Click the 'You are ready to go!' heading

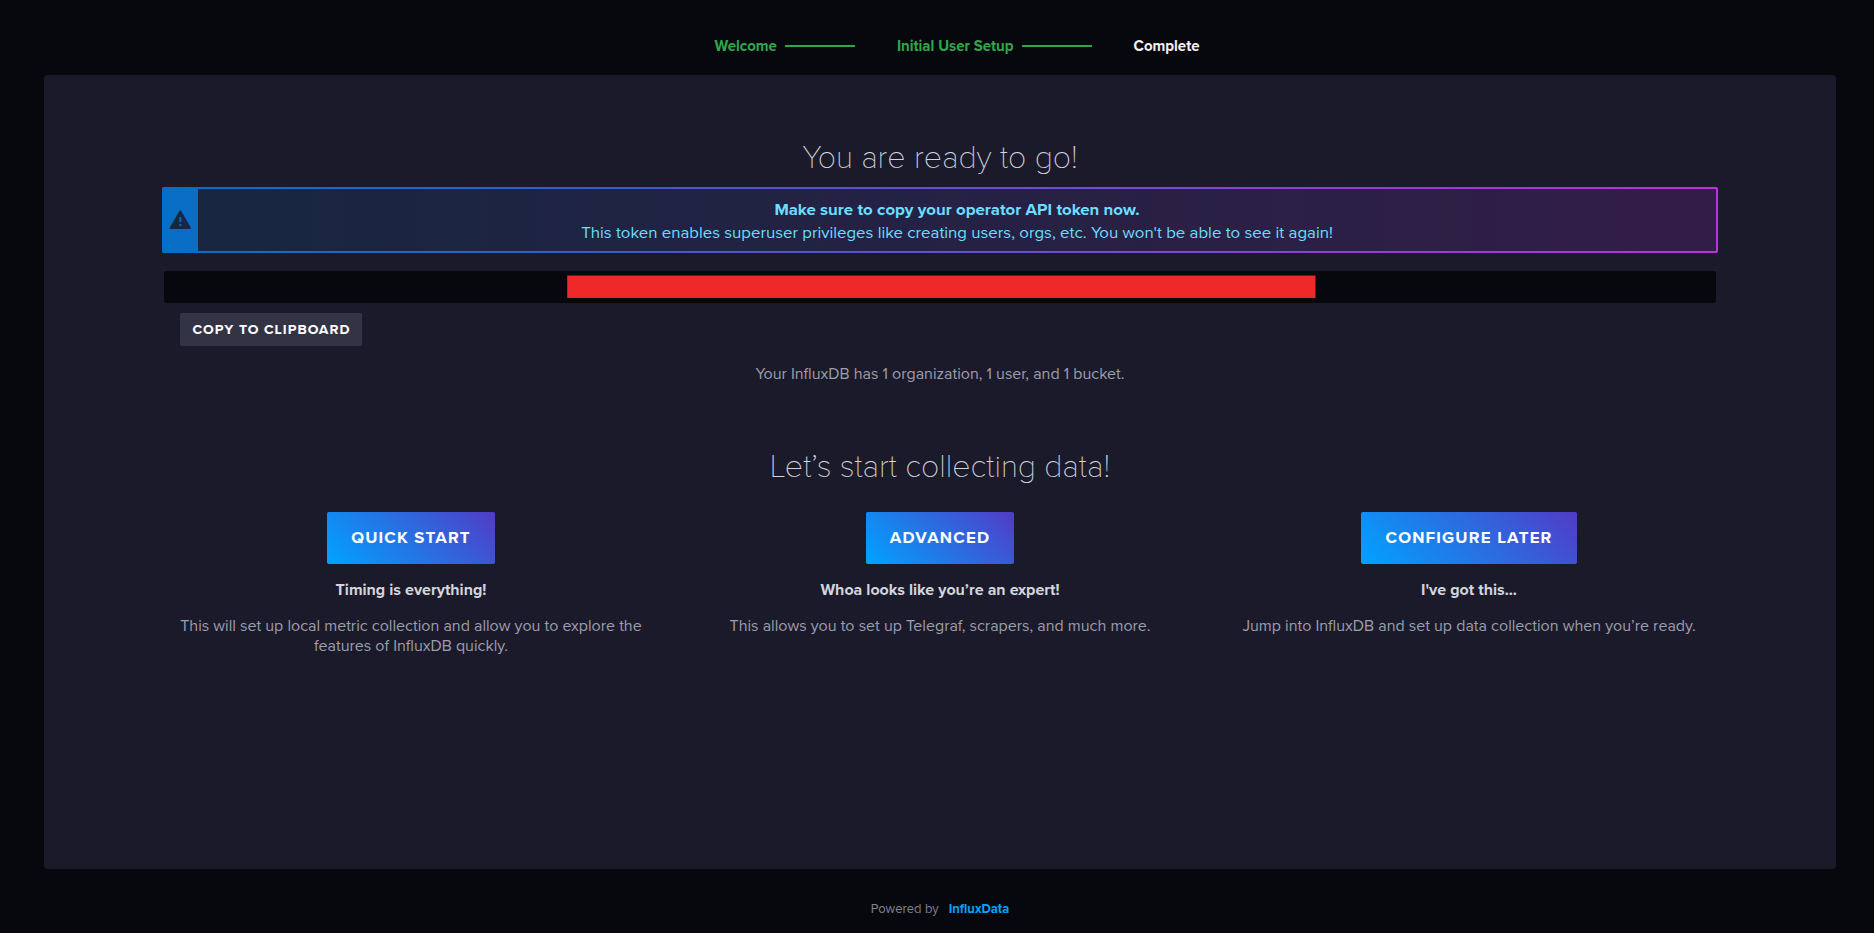939,158
